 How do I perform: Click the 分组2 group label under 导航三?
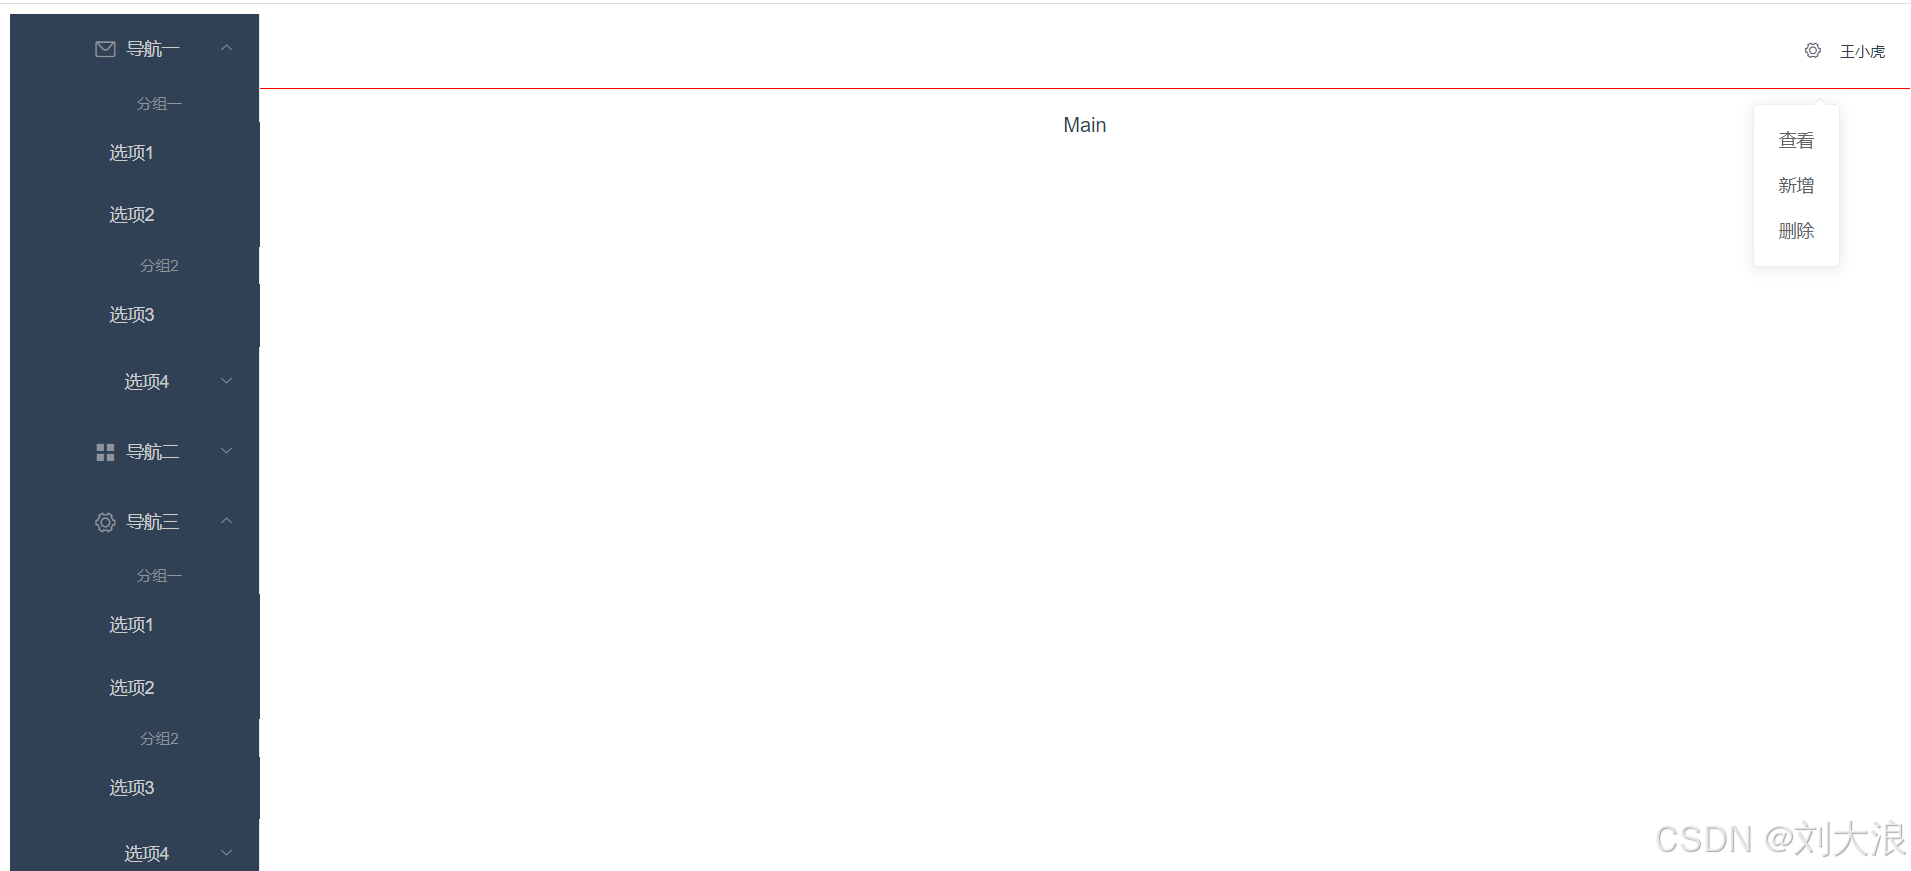[159, 738]
